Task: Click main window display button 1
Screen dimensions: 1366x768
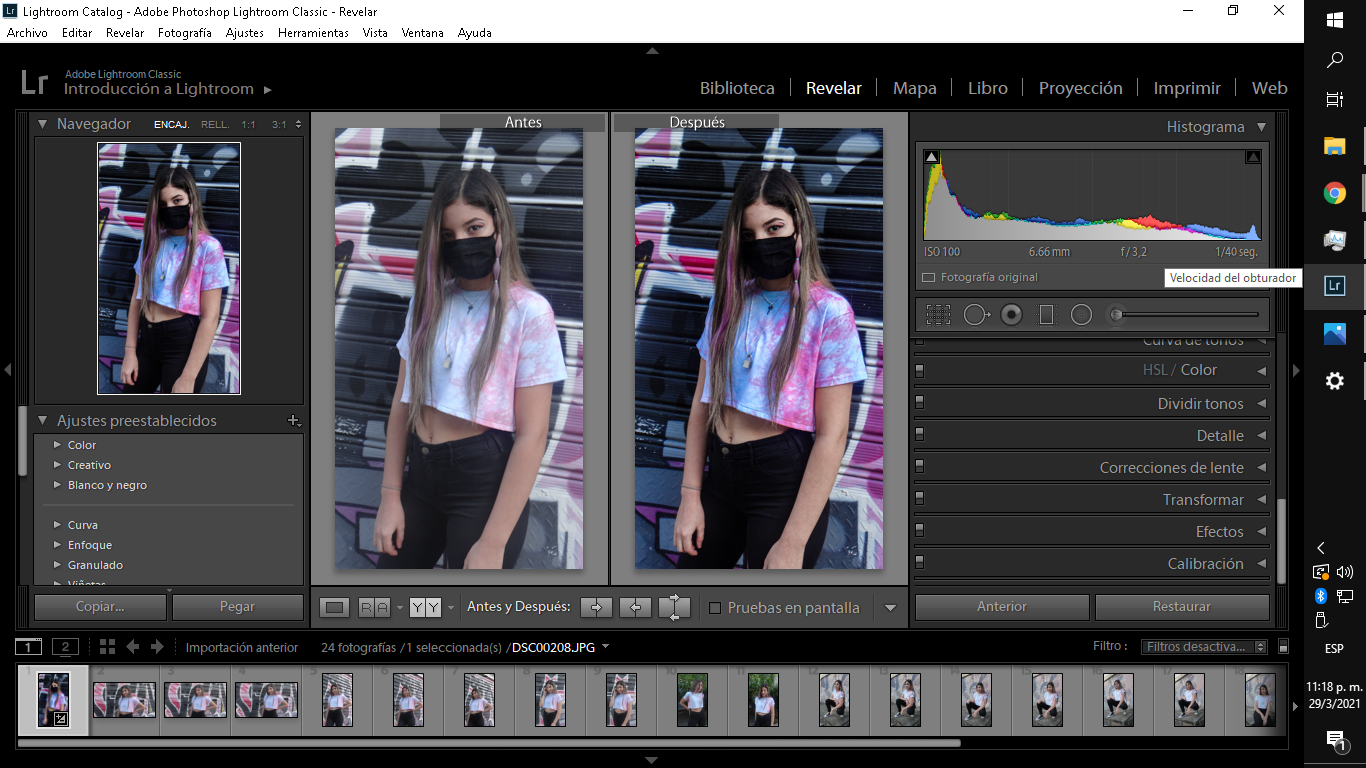Action: (x=29, y=647)
